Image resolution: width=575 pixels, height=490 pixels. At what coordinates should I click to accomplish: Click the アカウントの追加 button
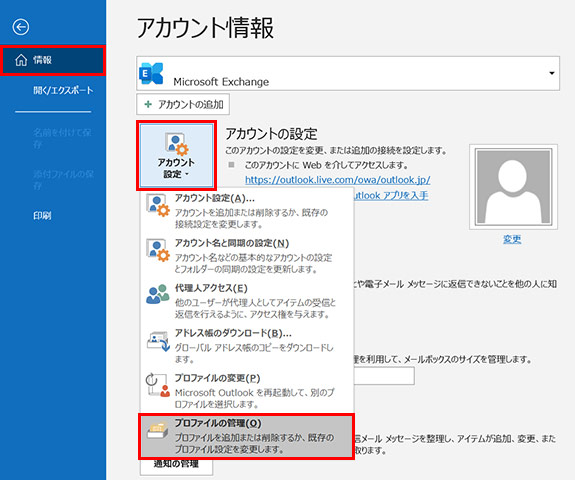(x=183, y=105)
